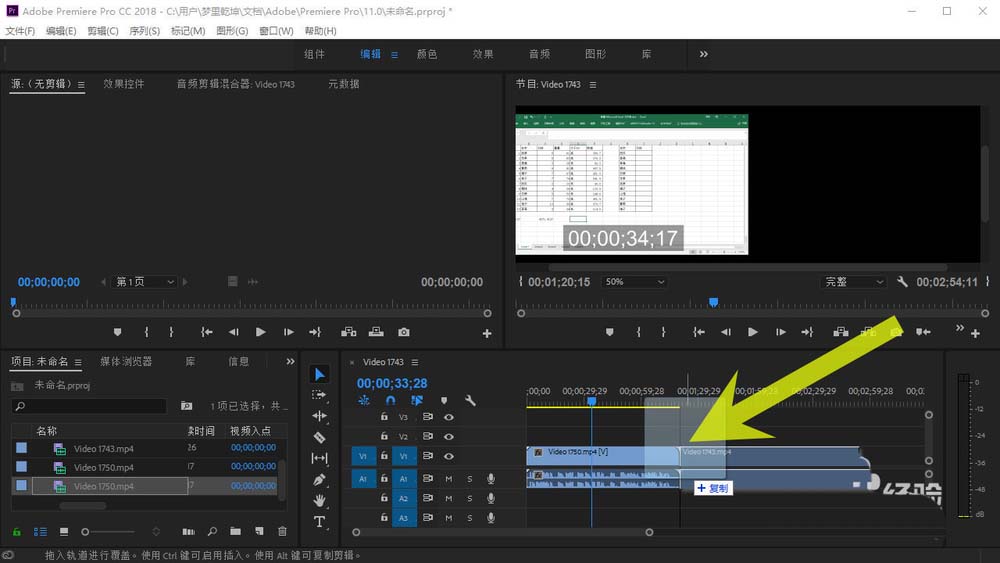Open playback resolution 完整 dropdown

pyautogui.click(x=854, y=281)
